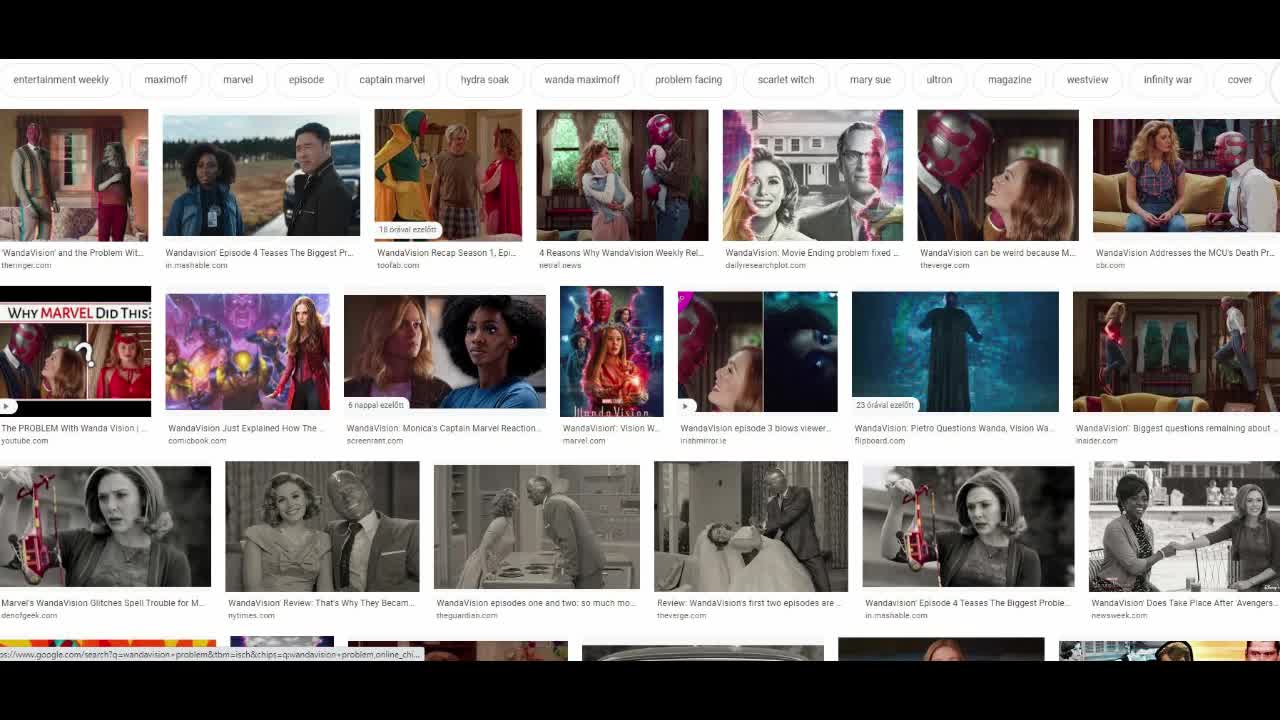Open flipboard.com Pietro dark figure thumbnail
This screenshot has width=1280, height=720.
pos(955,351)
